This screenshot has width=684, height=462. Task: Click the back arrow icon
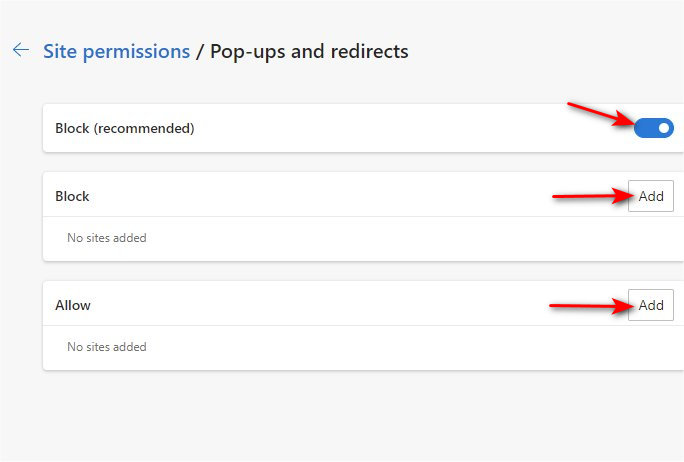point(20,50)
